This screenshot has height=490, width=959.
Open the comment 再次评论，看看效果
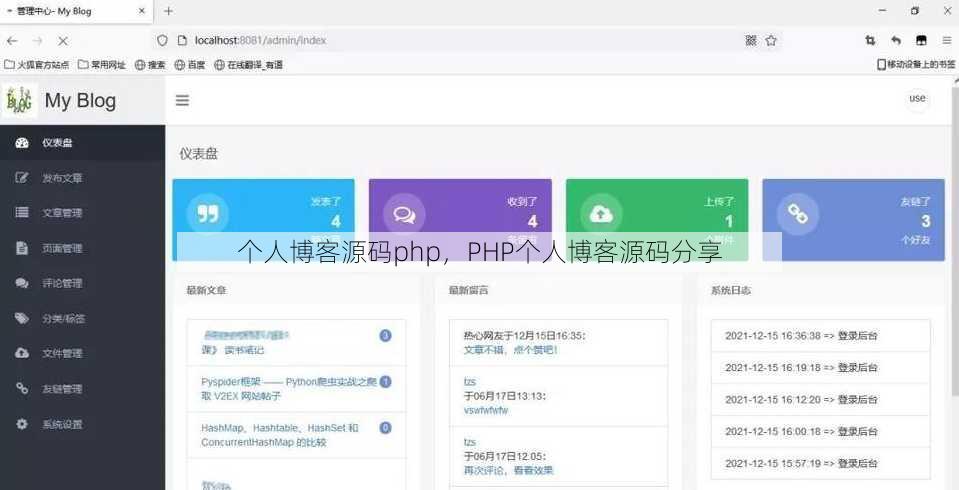click(x=508, y=470)
